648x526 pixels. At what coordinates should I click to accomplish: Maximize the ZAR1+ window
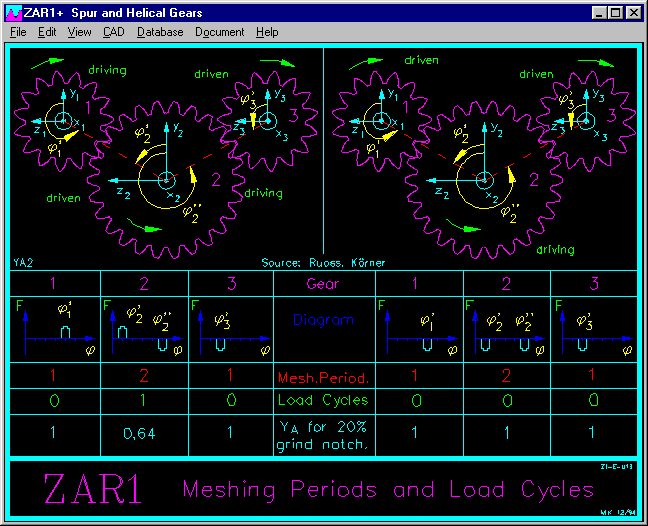[616, 13]
